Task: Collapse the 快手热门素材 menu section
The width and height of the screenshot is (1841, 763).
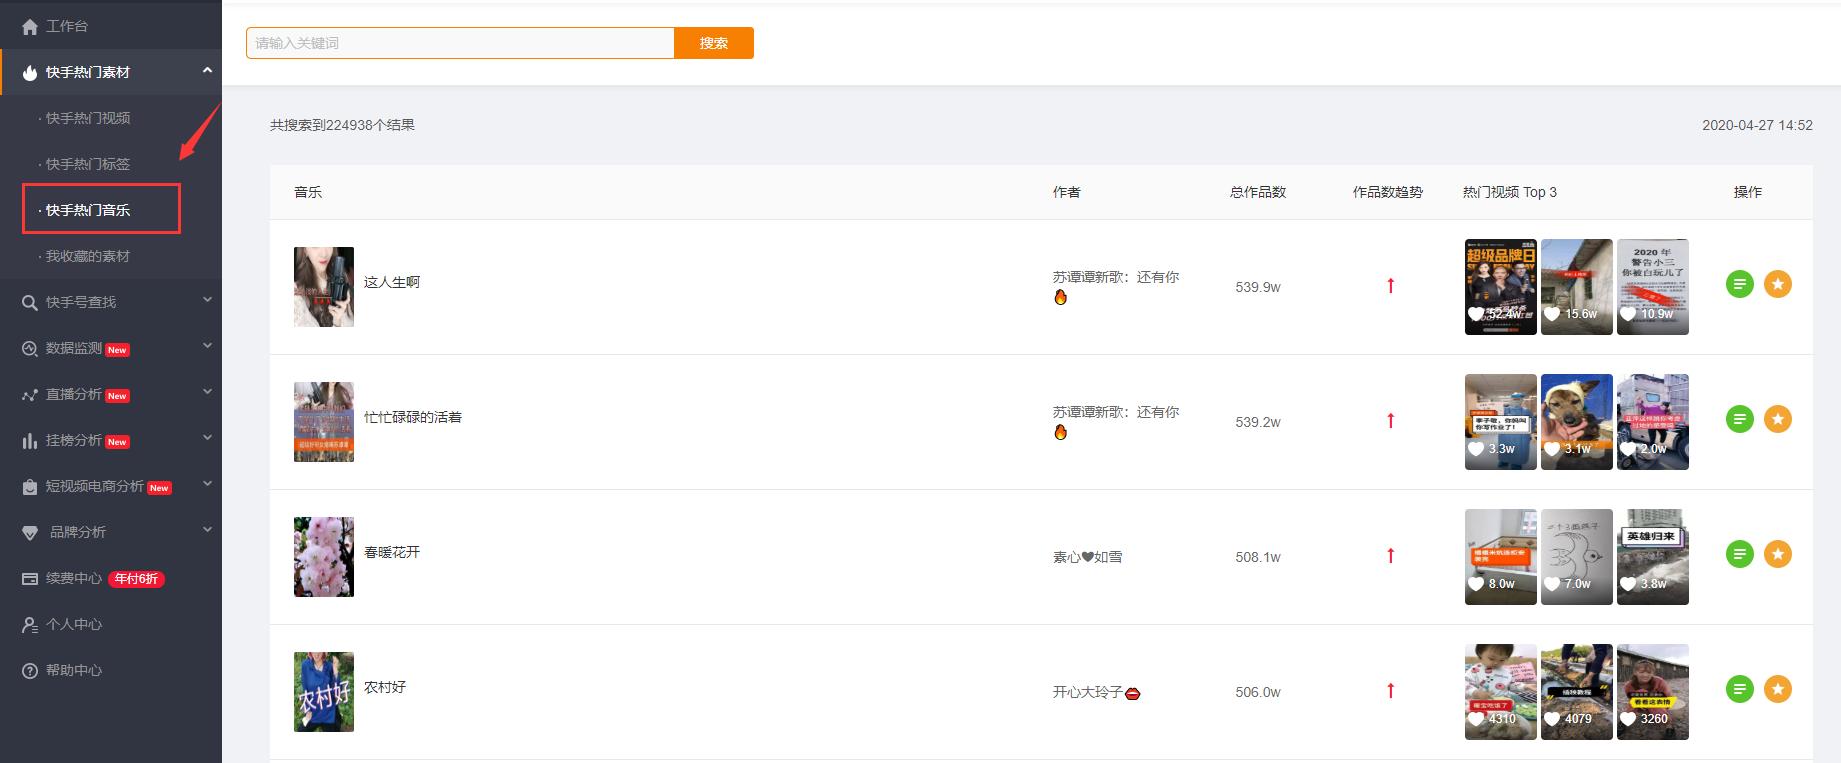Action: pos(207,70)
